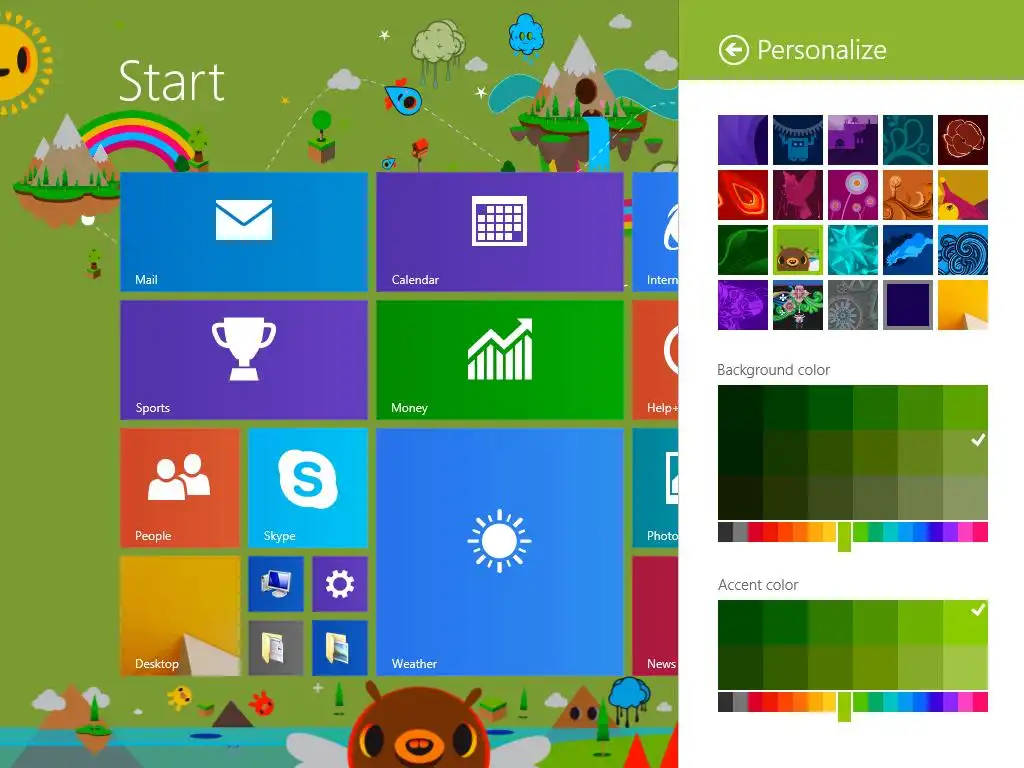Pick the darkest top-left Accent color shade

pyautogui.click(x=741, y=622)
